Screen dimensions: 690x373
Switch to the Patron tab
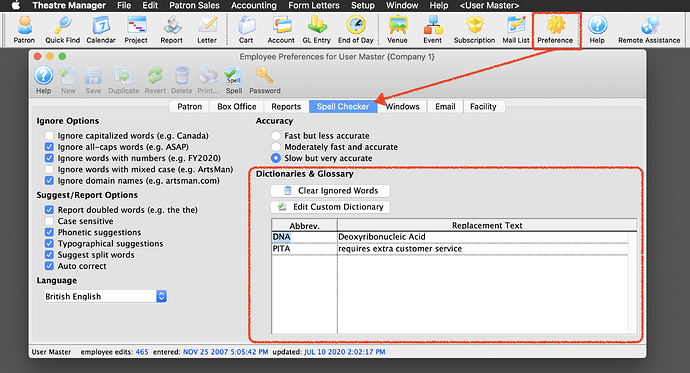pos(190,106)
